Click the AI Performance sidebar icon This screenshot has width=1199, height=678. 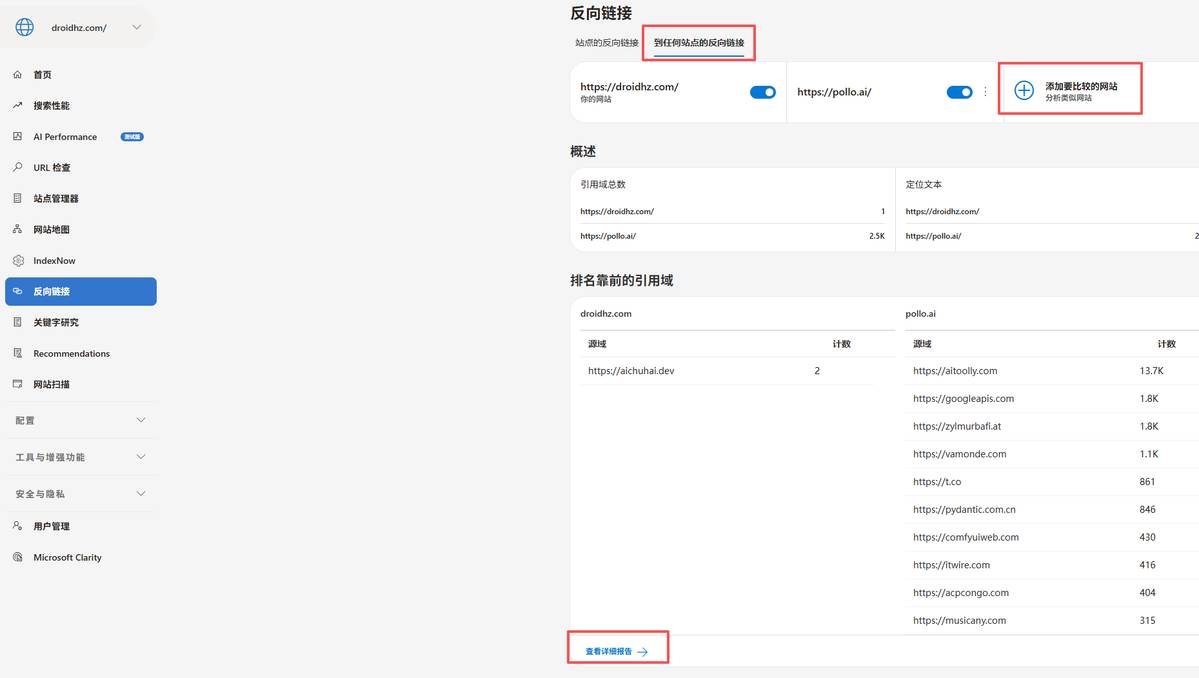(18, 136)
